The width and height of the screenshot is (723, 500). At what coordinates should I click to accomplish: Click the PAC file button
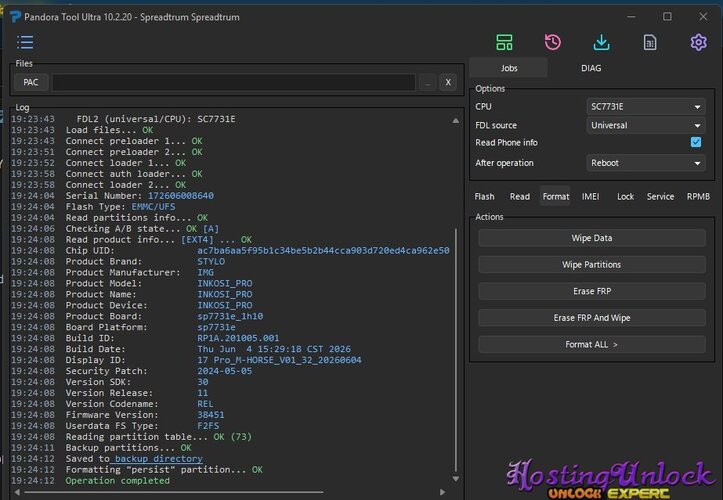point(31,83)
